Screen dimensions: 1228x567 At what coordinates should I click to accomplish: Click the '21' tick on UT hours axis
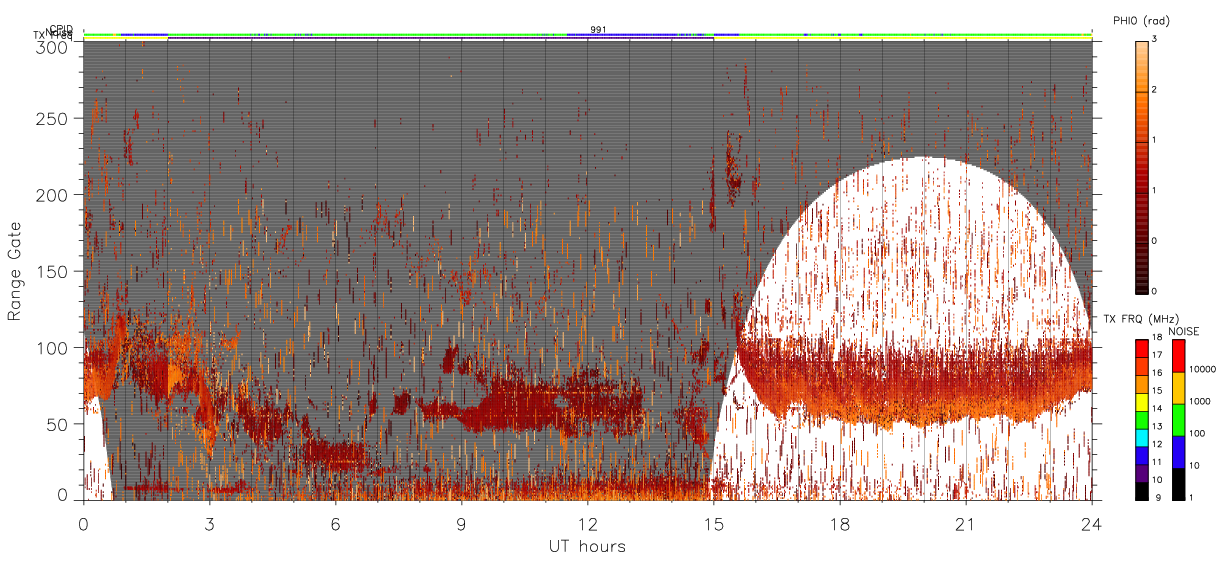tap(965, 523)
